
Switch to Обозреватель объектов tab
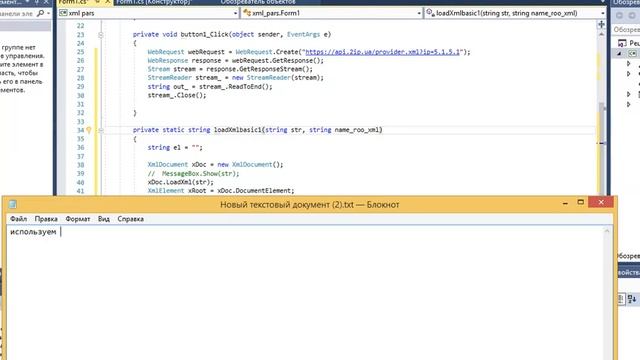click(258, 2)
